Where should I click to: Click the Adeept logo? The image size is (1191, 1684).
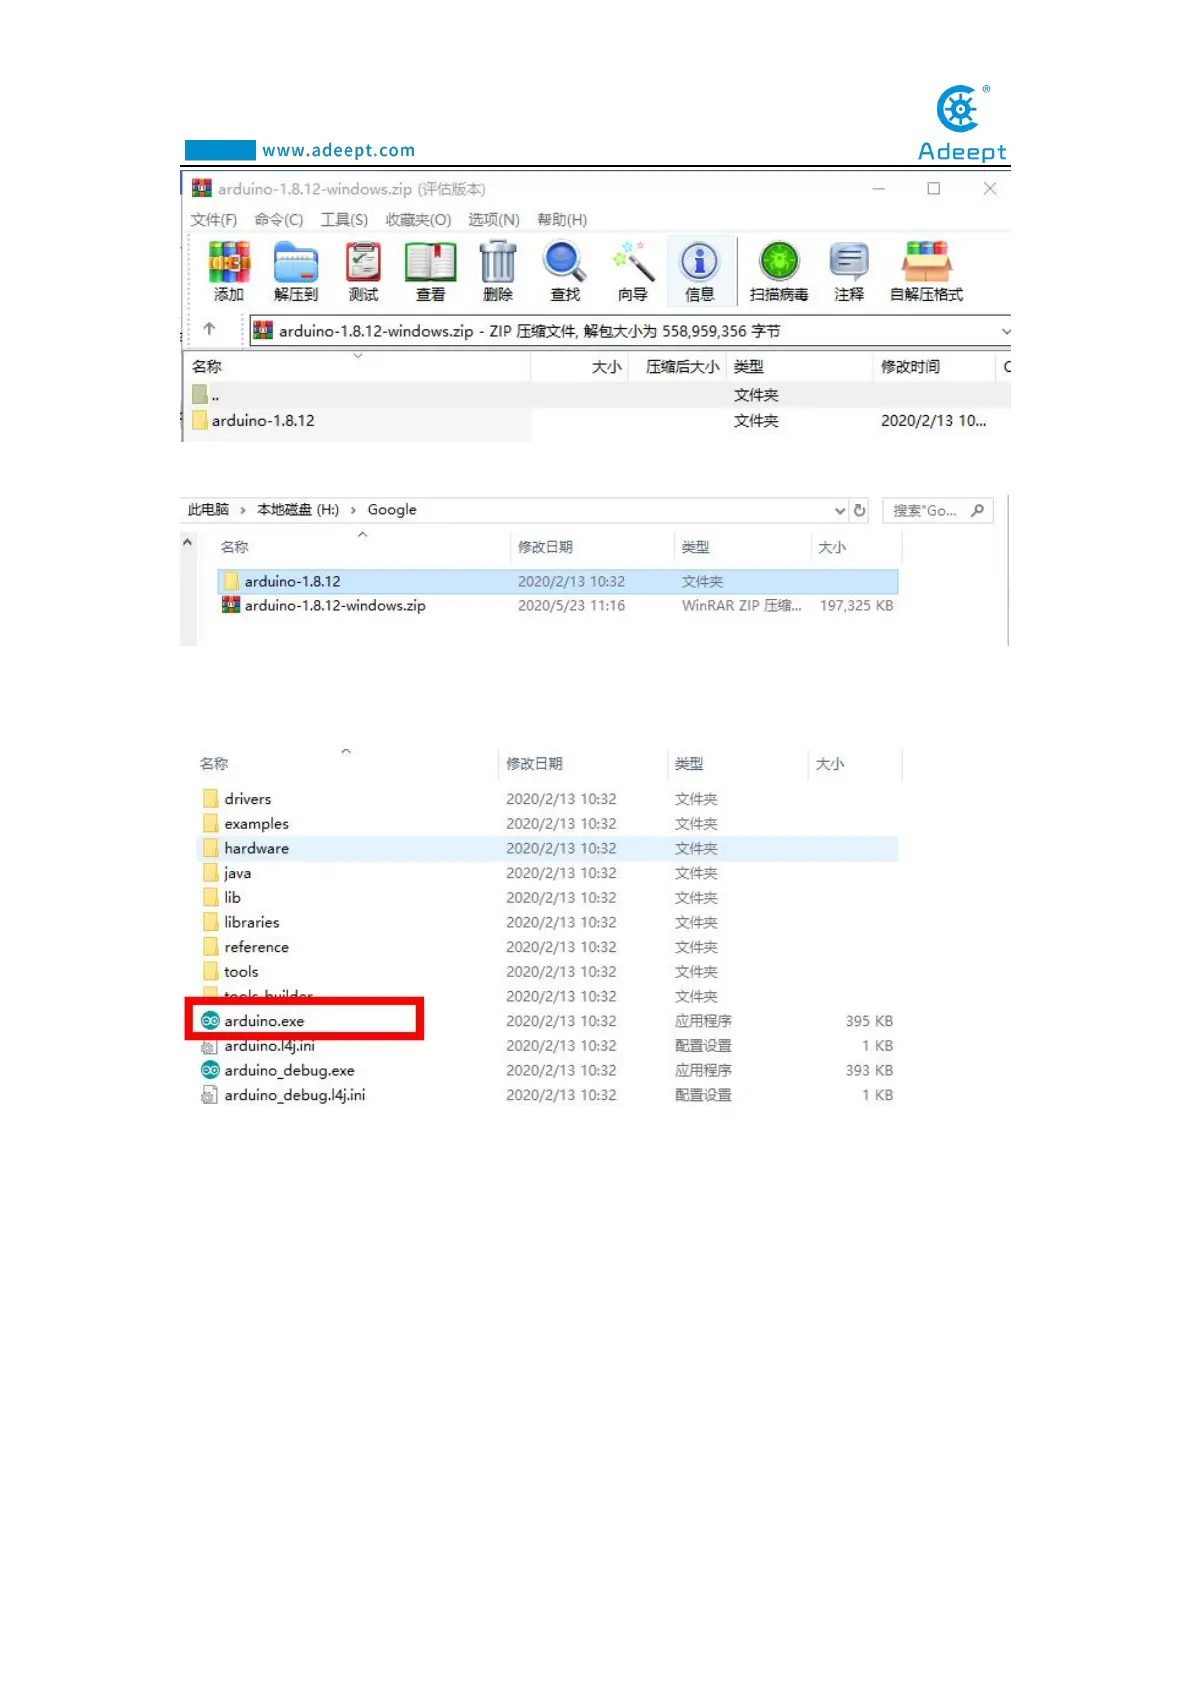pos(962,124)
